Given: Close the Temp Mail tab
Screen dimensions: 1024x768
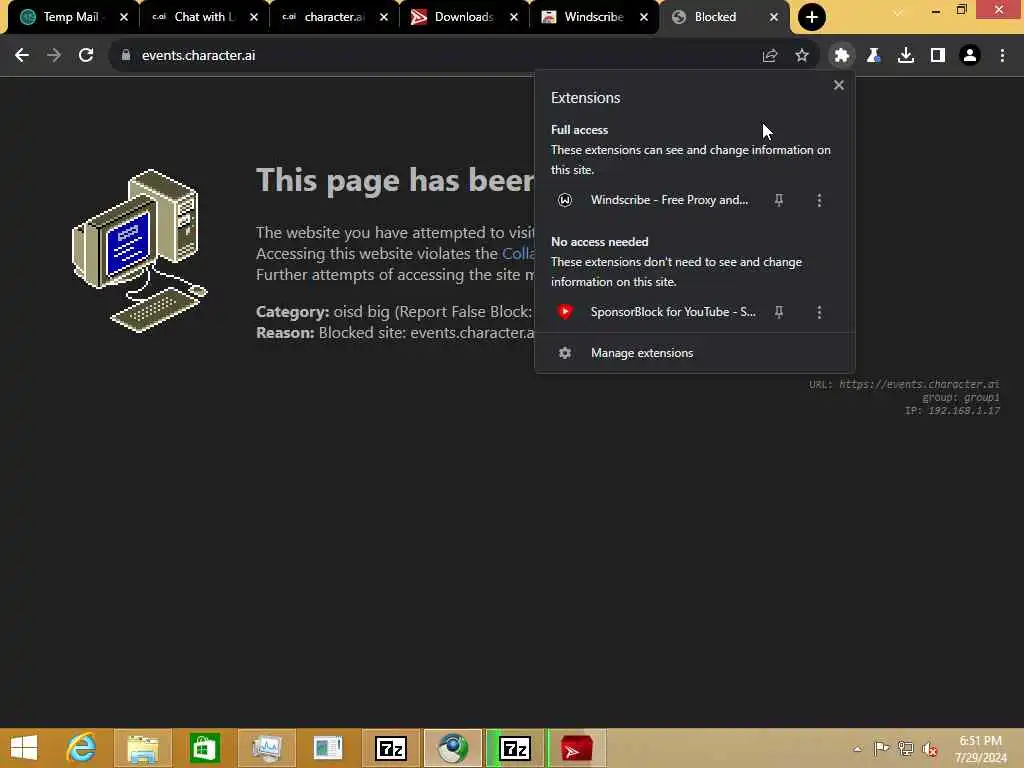Looking at the screenshot, I should [124, 17].
